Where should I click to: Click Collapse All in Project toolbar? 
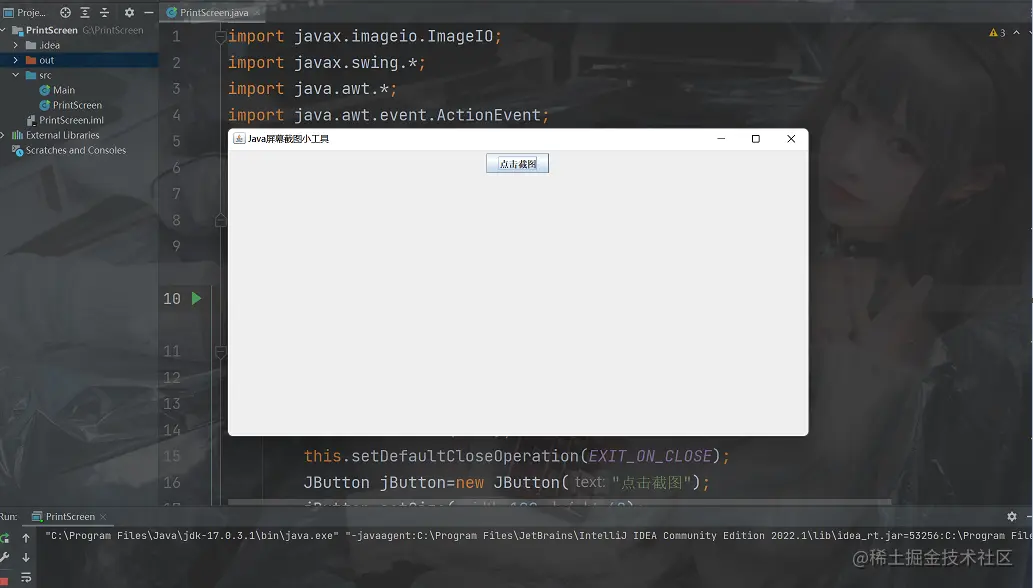(104, 13)
